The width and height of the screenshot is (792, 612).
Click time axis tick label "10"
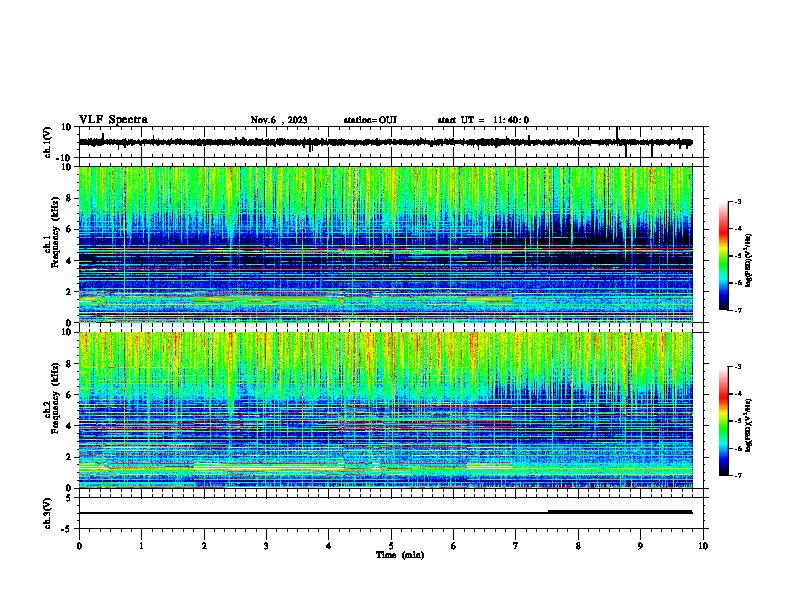click(x=703, y=546)
